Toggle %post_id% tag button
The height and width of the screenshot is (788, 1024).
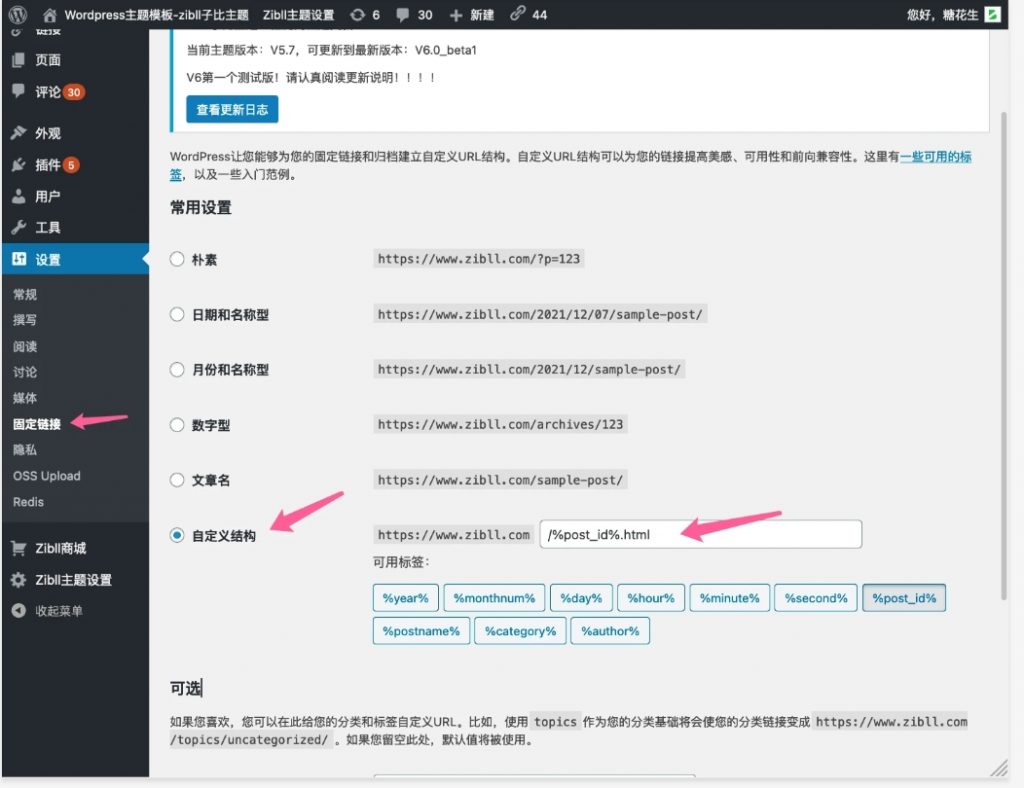(x=904, y=598)
